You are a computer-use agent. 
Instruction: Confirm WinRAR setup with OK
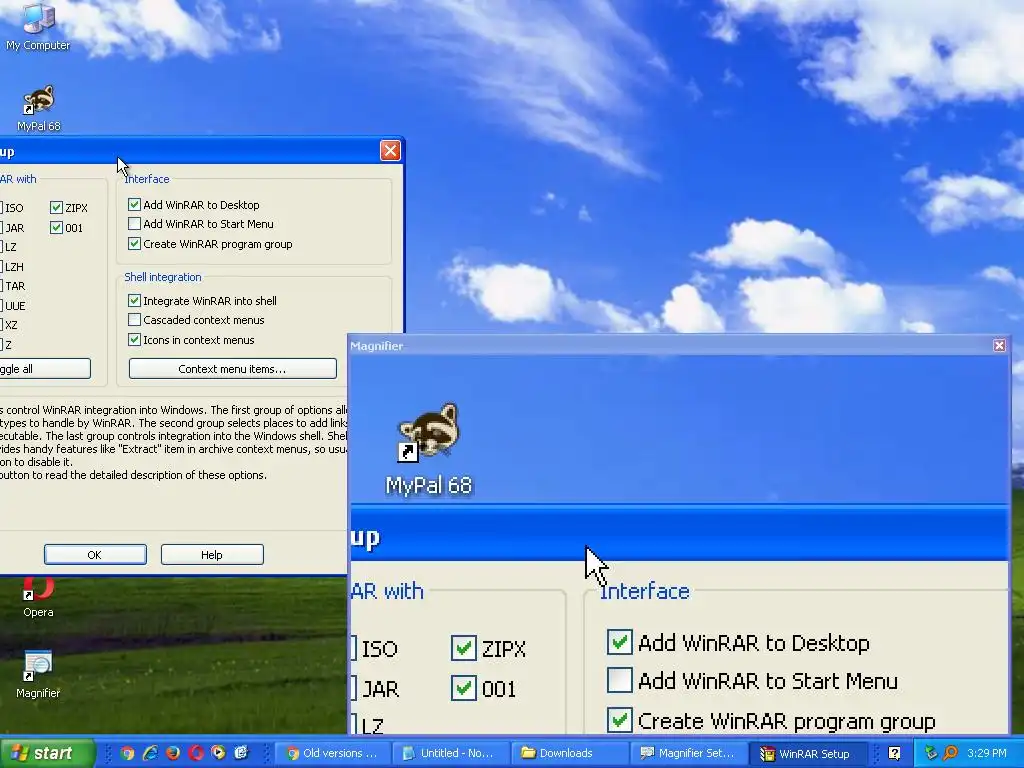point(95,554)
